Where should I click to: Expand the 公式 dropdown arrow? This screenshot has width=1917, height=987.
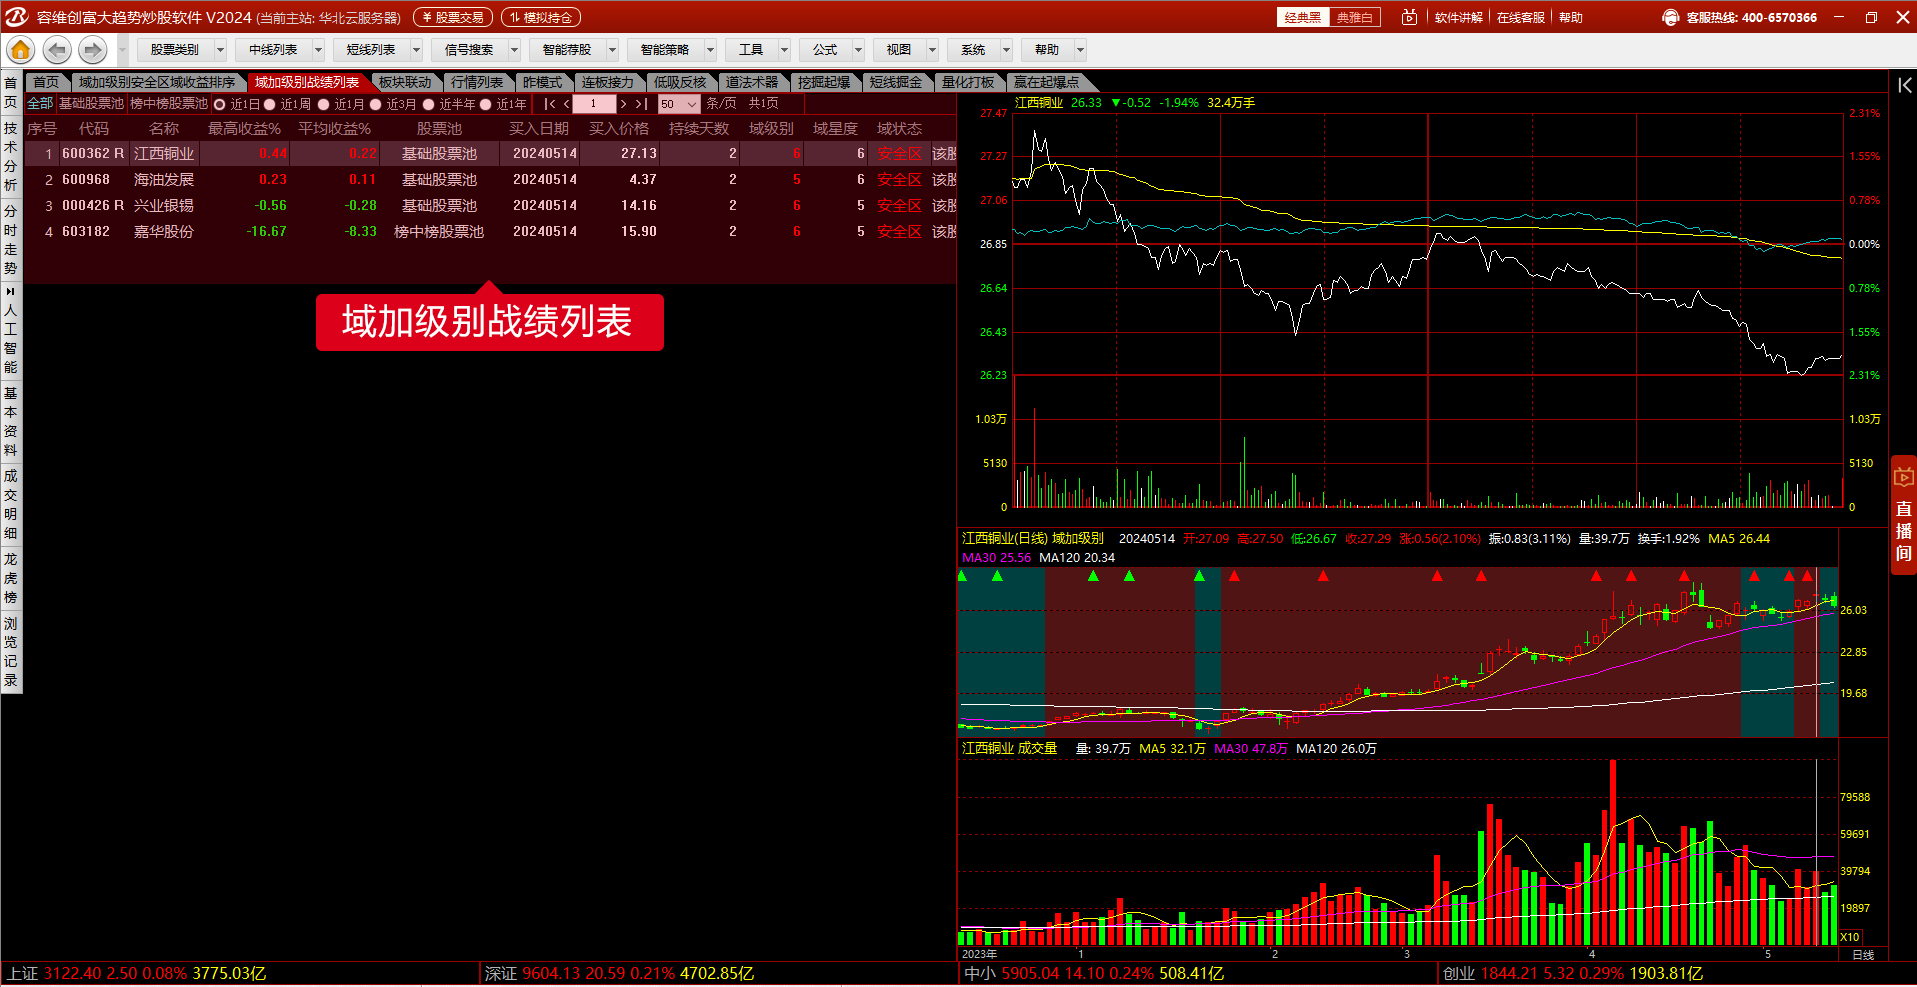point(858,49)
